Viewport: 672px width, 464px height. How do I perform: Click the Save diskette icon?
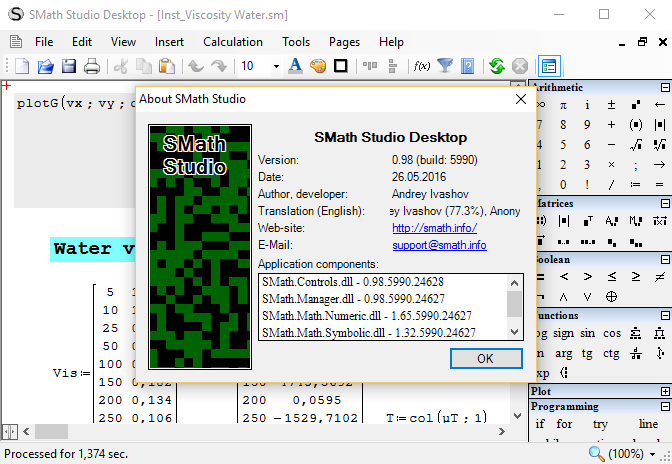point(69,66)
